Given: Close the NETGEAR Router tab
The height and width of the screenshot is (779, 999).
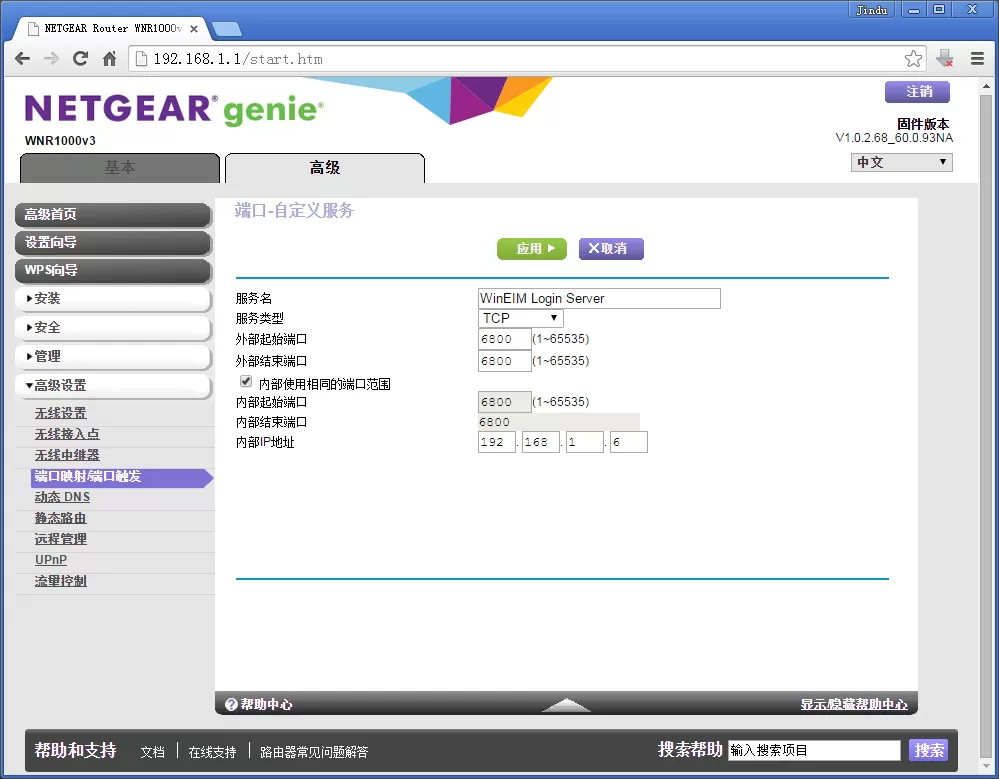Looking at the screenshot, I should 194,29.
